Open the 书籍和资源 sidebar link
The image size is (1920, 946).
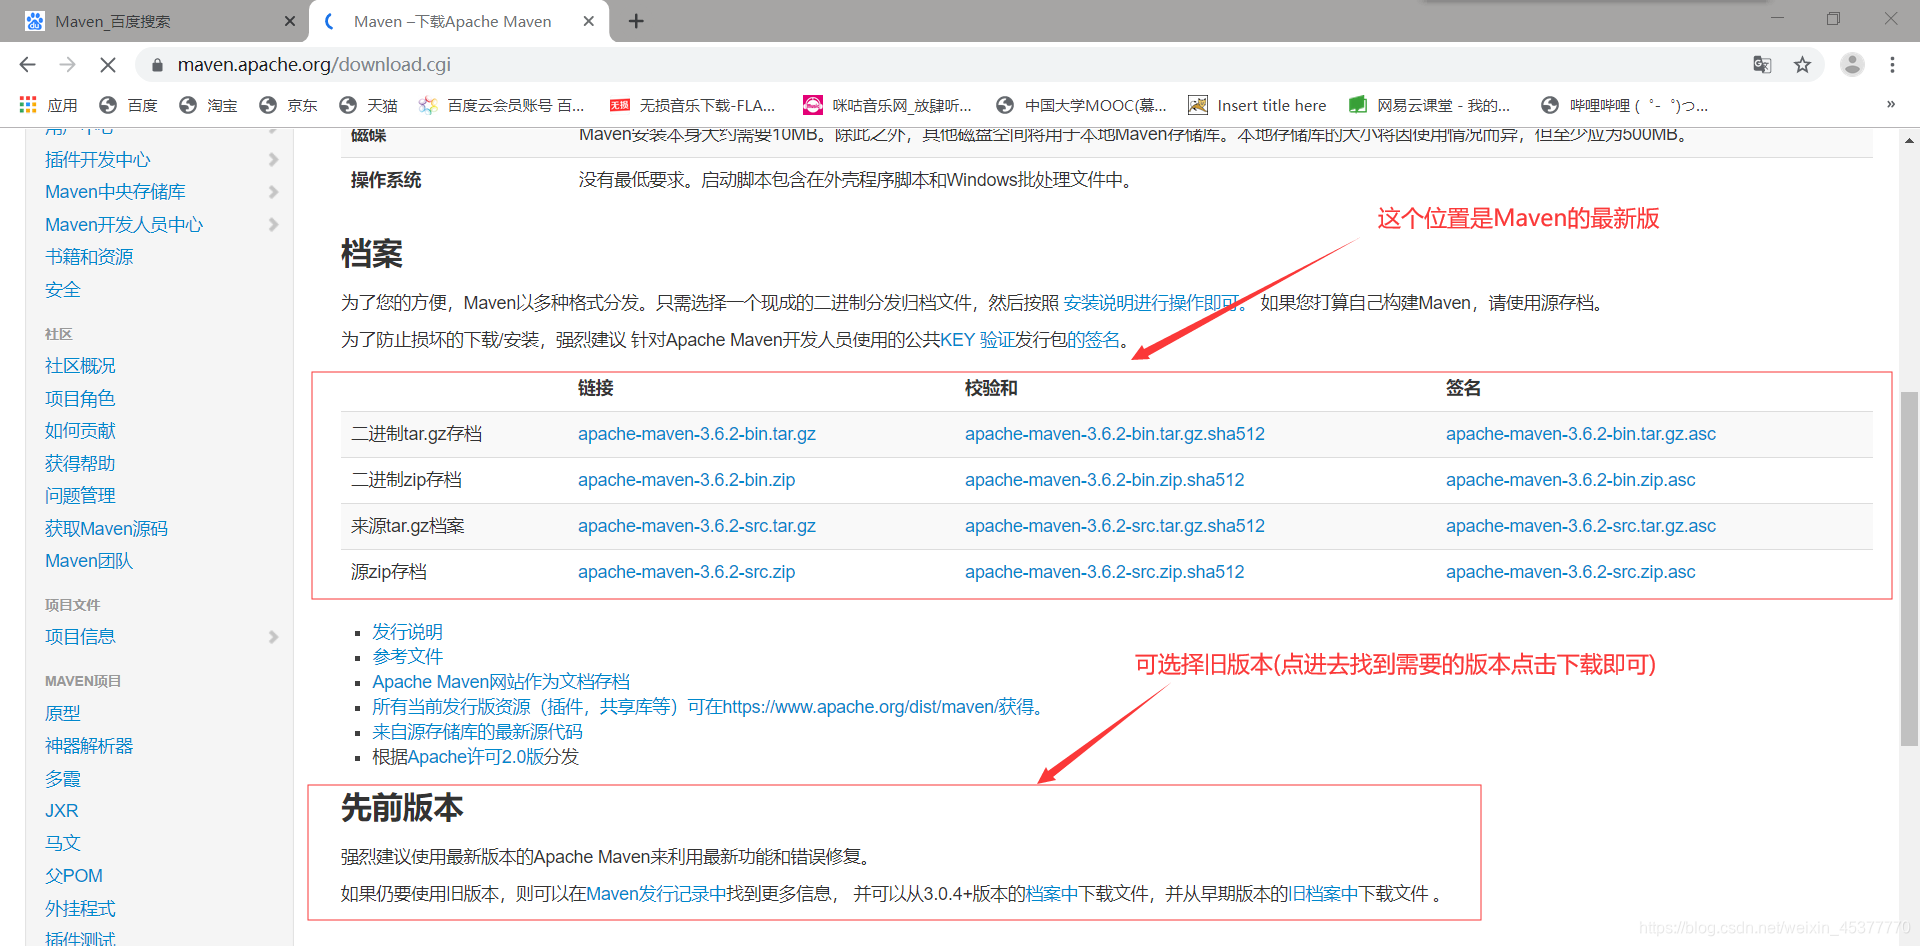[x=89, y=257]
